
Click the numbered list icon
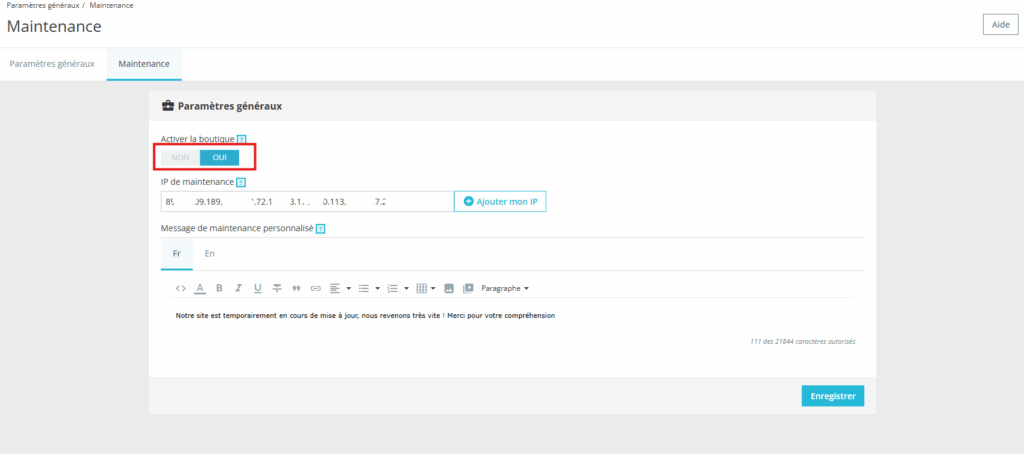click(392, 288)
